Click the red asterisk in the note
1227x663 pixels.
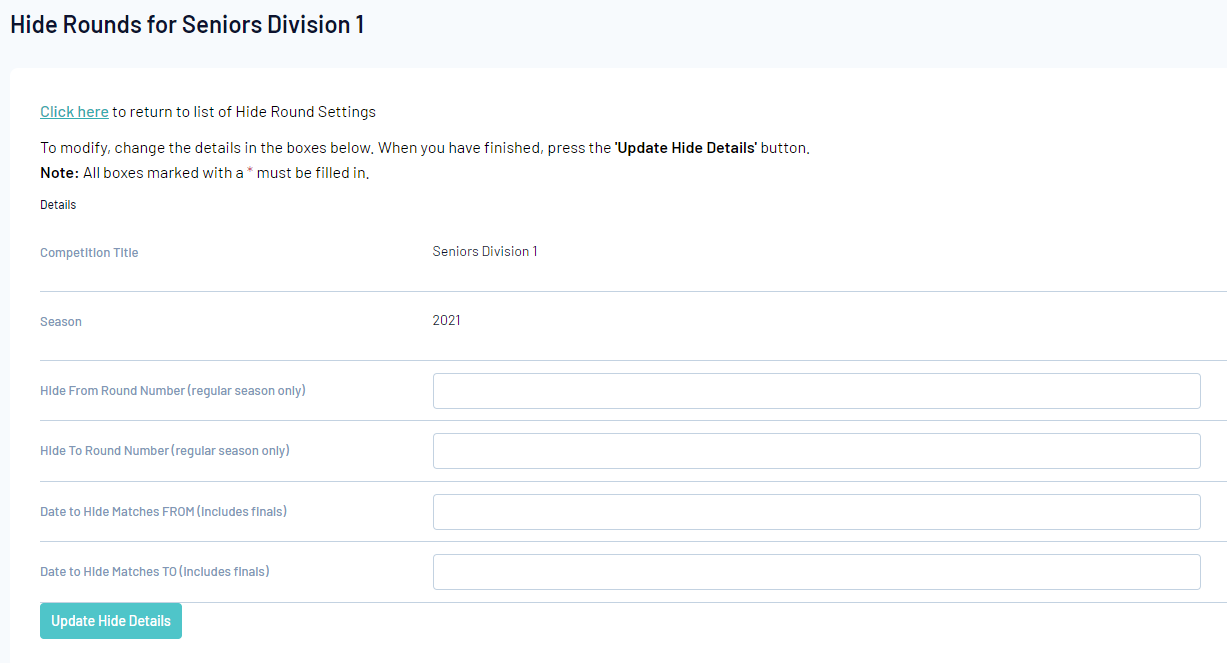pos(250,173)
